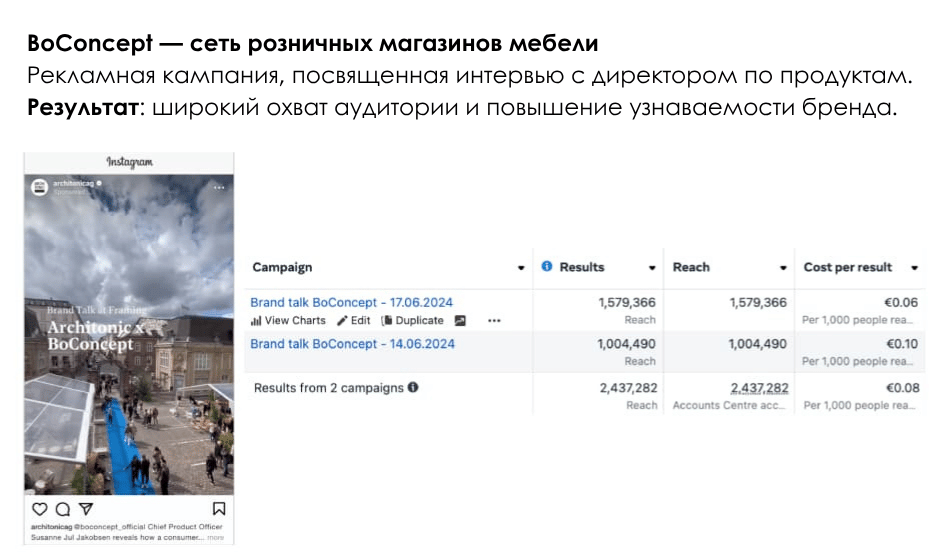Save the post with bookmark icon
Screen dimensions: 940x555
point(219,509)
